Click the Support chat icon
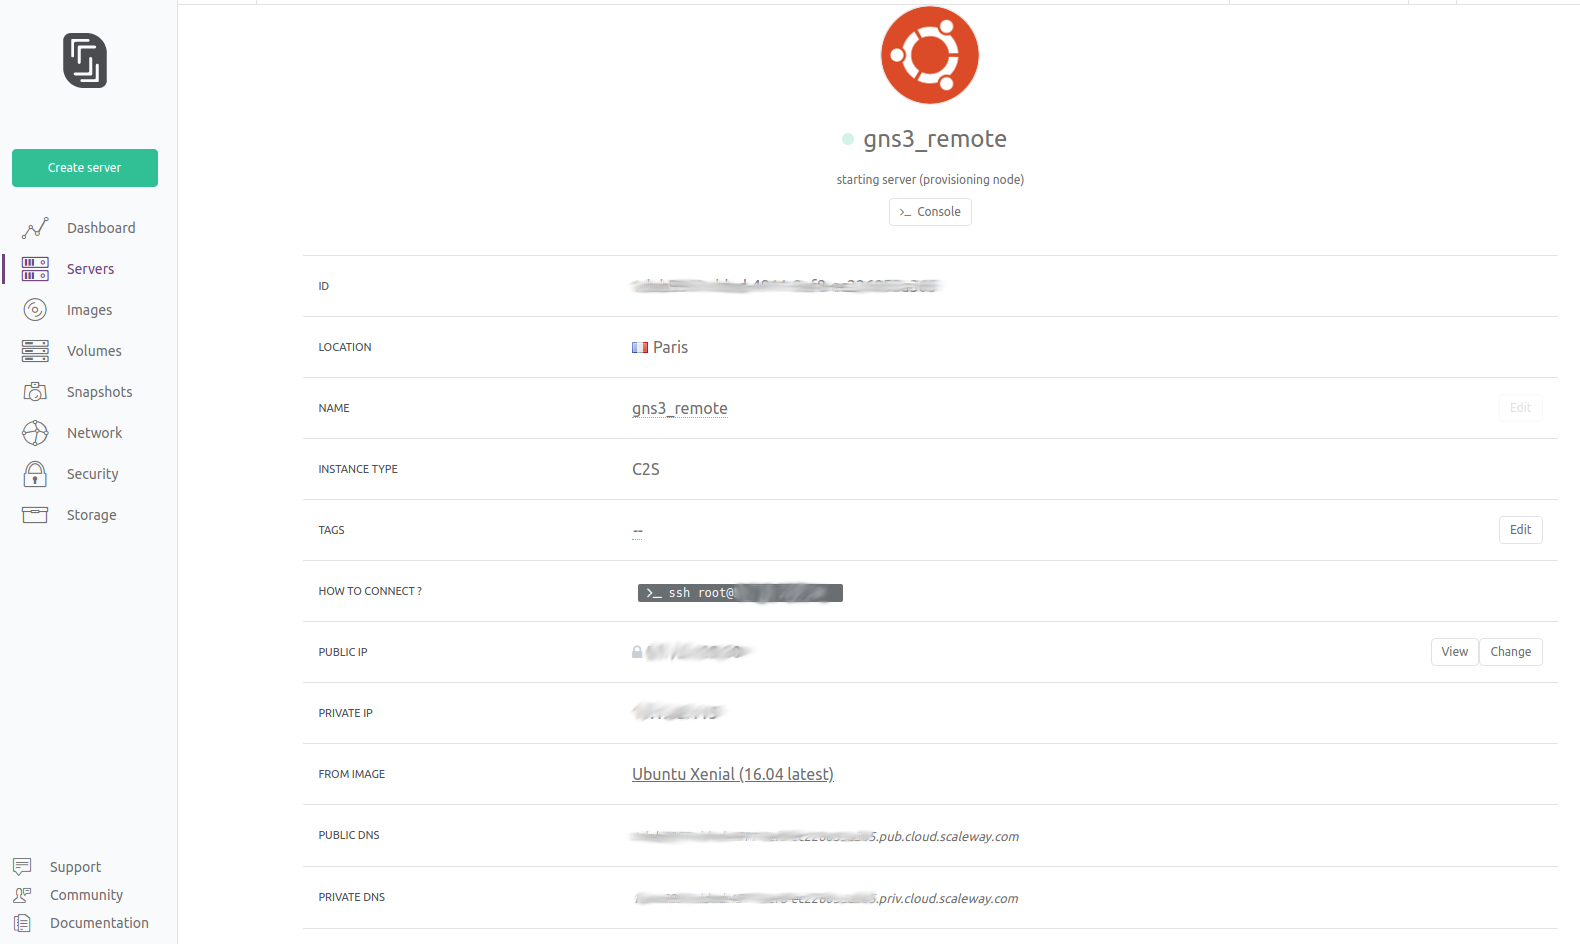Screen dimensions: 1580x944 pos(22,867)
